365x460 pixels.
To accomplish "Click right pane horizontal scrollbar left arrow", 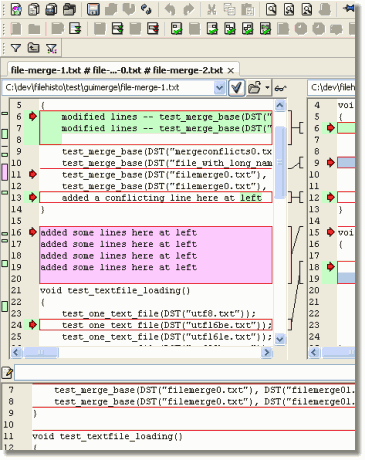I will [x=314, y=352].
